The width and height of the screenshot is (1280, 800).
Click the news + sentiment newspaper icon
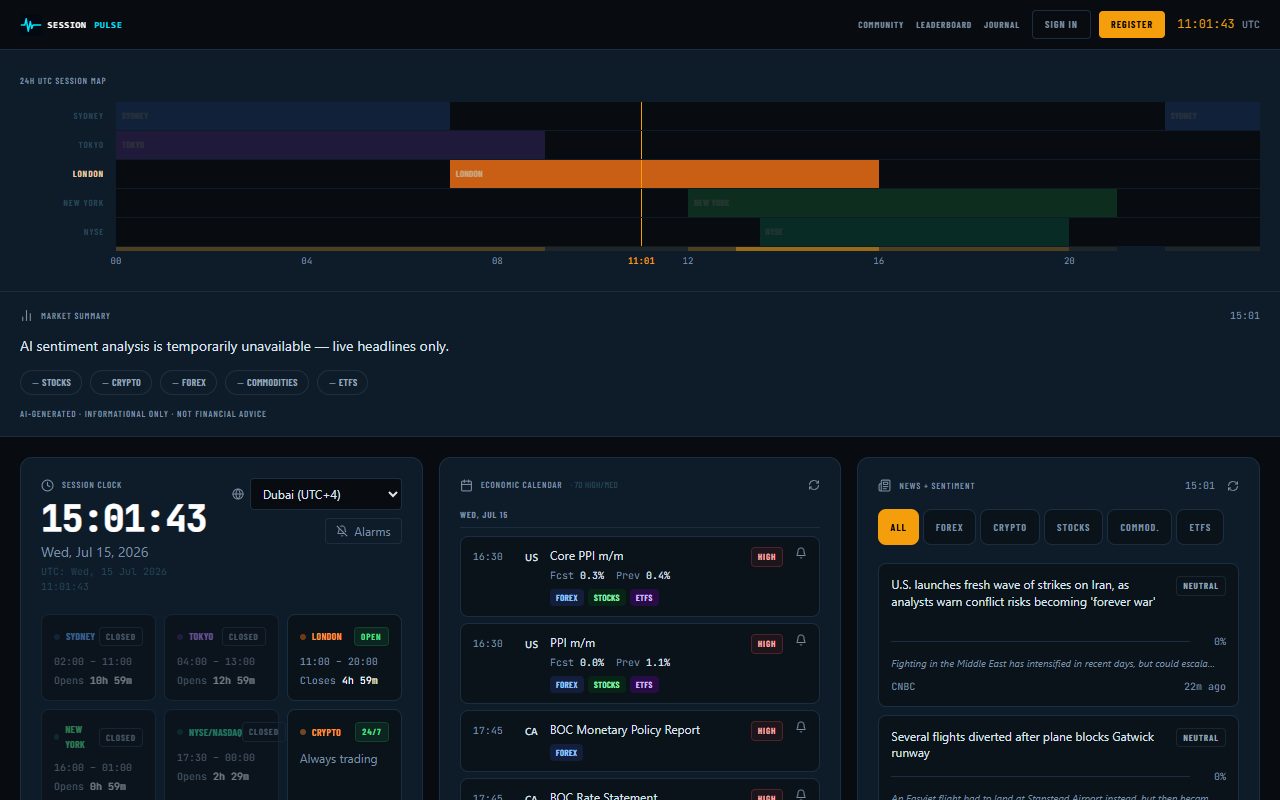click(884, 486)
